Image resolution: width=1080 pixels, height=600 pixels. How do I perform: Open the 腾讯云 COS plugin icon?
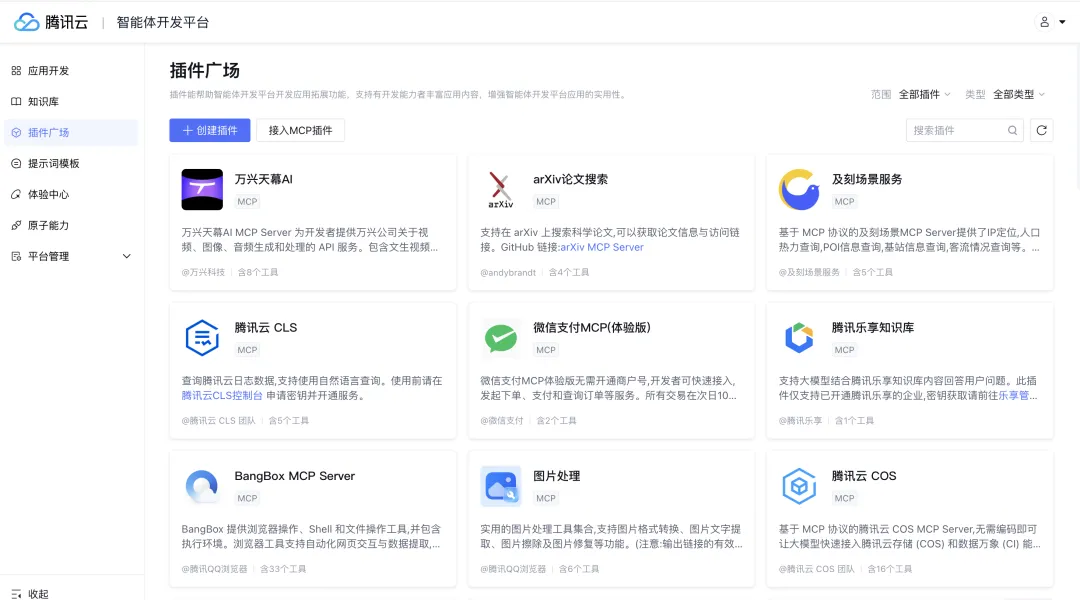pos(799,486)
